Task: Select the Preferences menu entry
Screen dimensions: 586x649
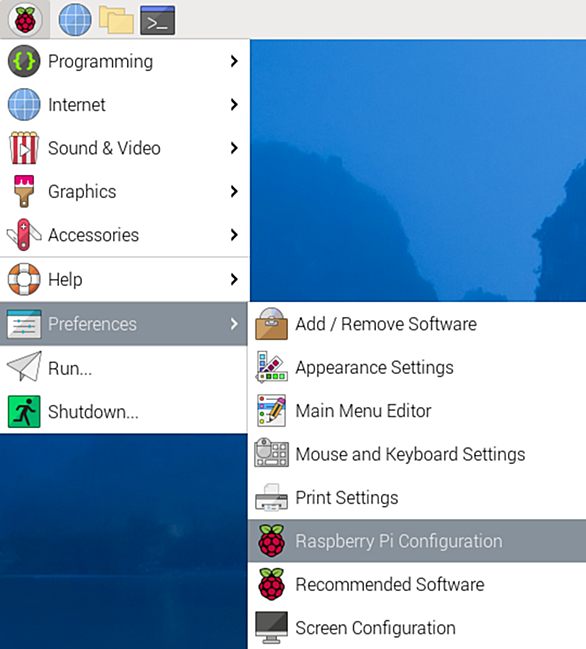Action: tap(124, 324)
